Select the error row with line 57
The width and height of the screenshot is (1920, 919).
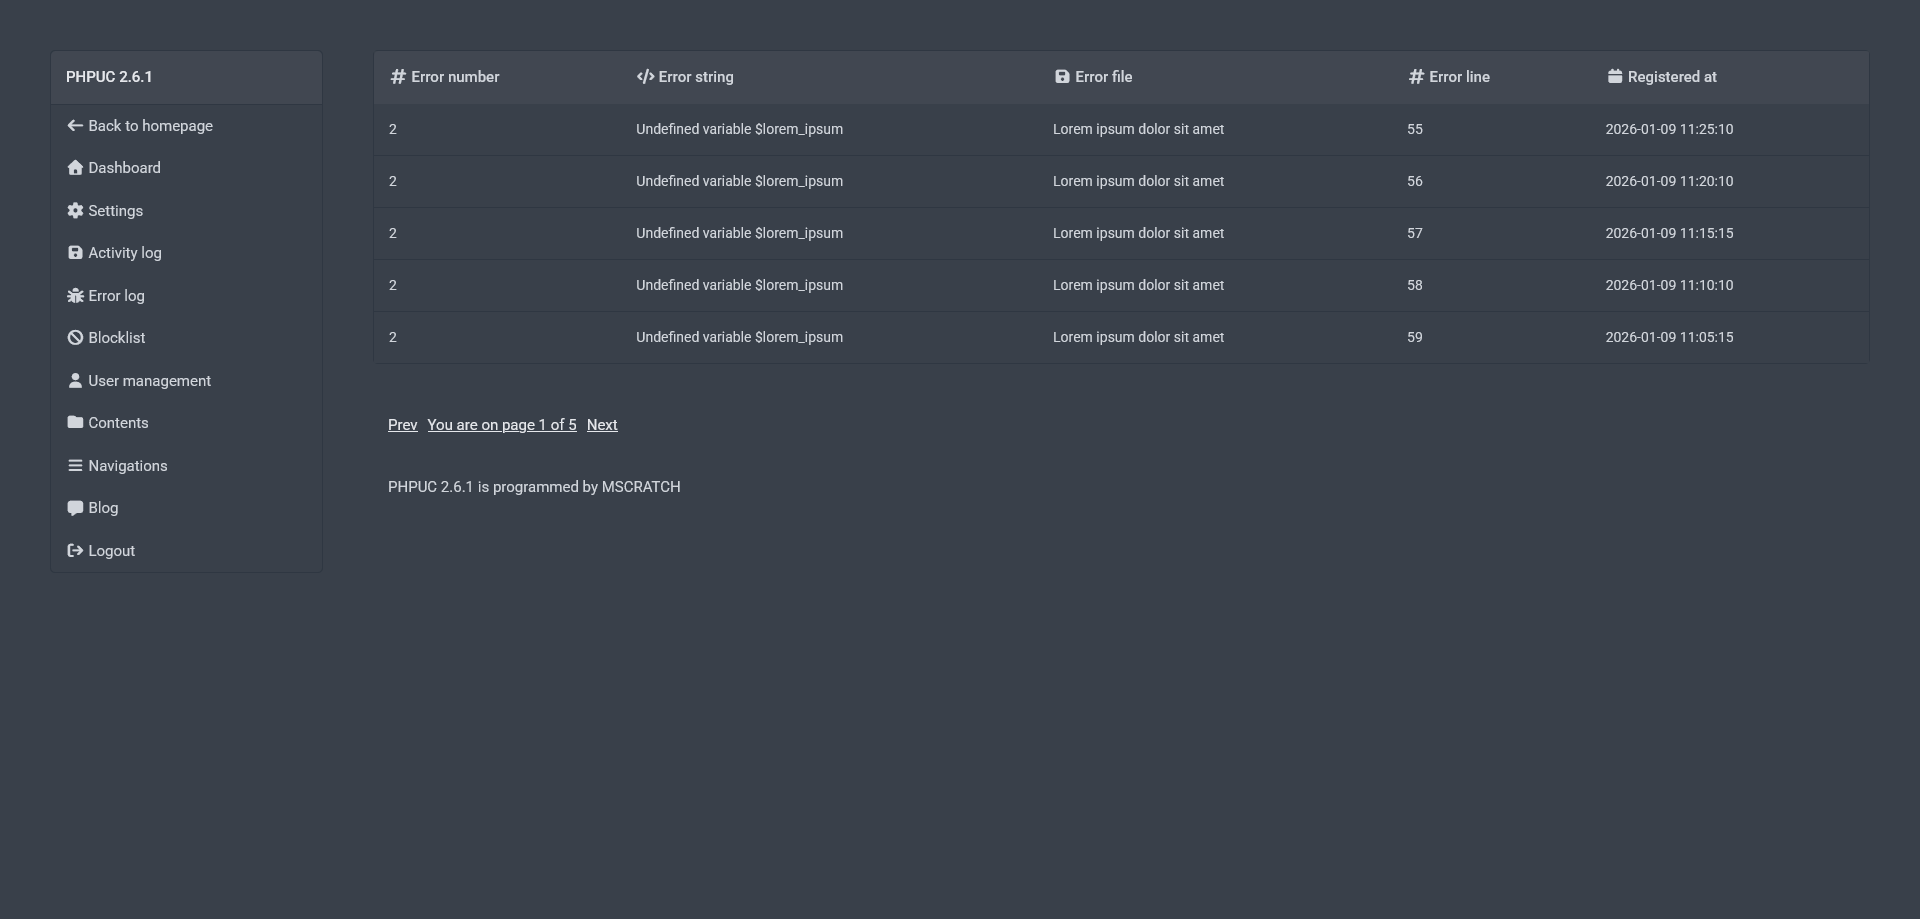[x=1120, y=233]
